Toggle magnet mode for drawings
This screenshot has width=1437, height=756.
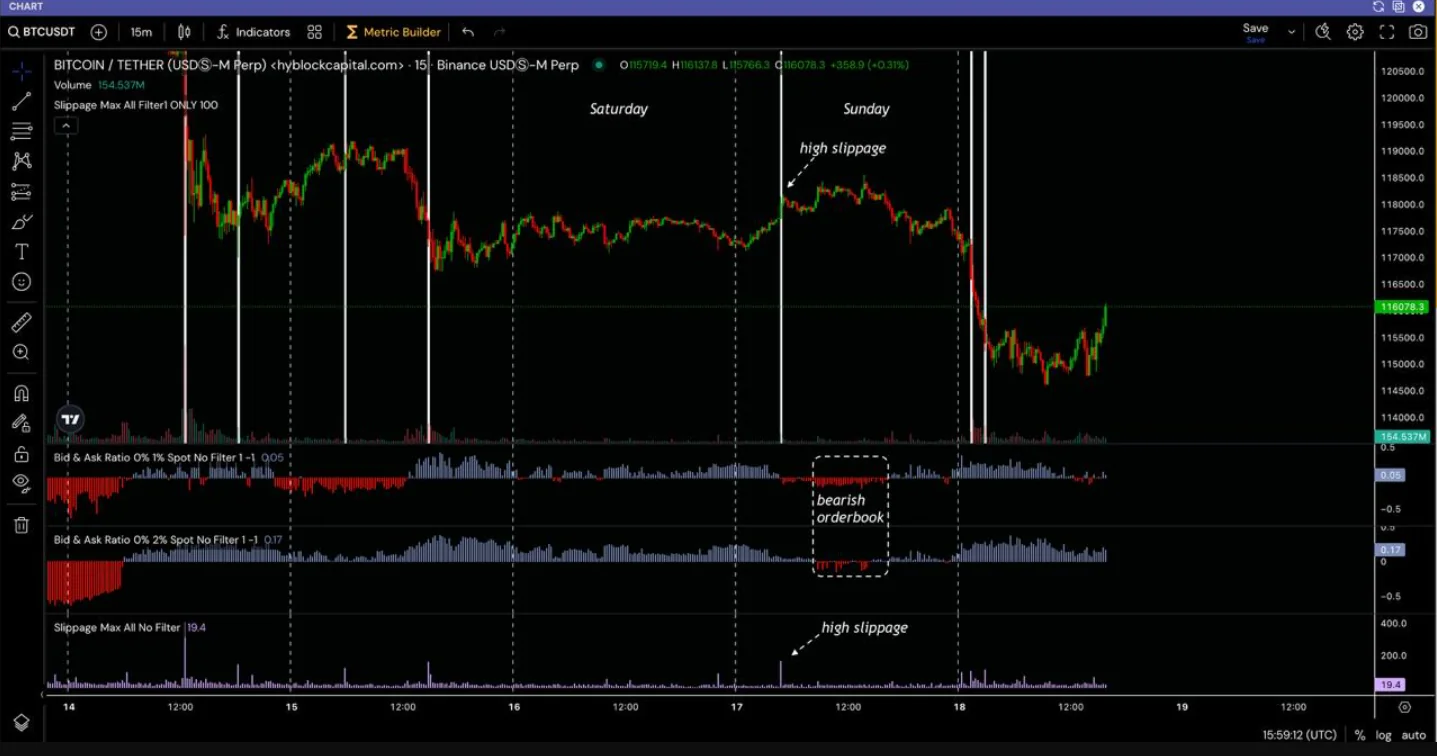21,393
